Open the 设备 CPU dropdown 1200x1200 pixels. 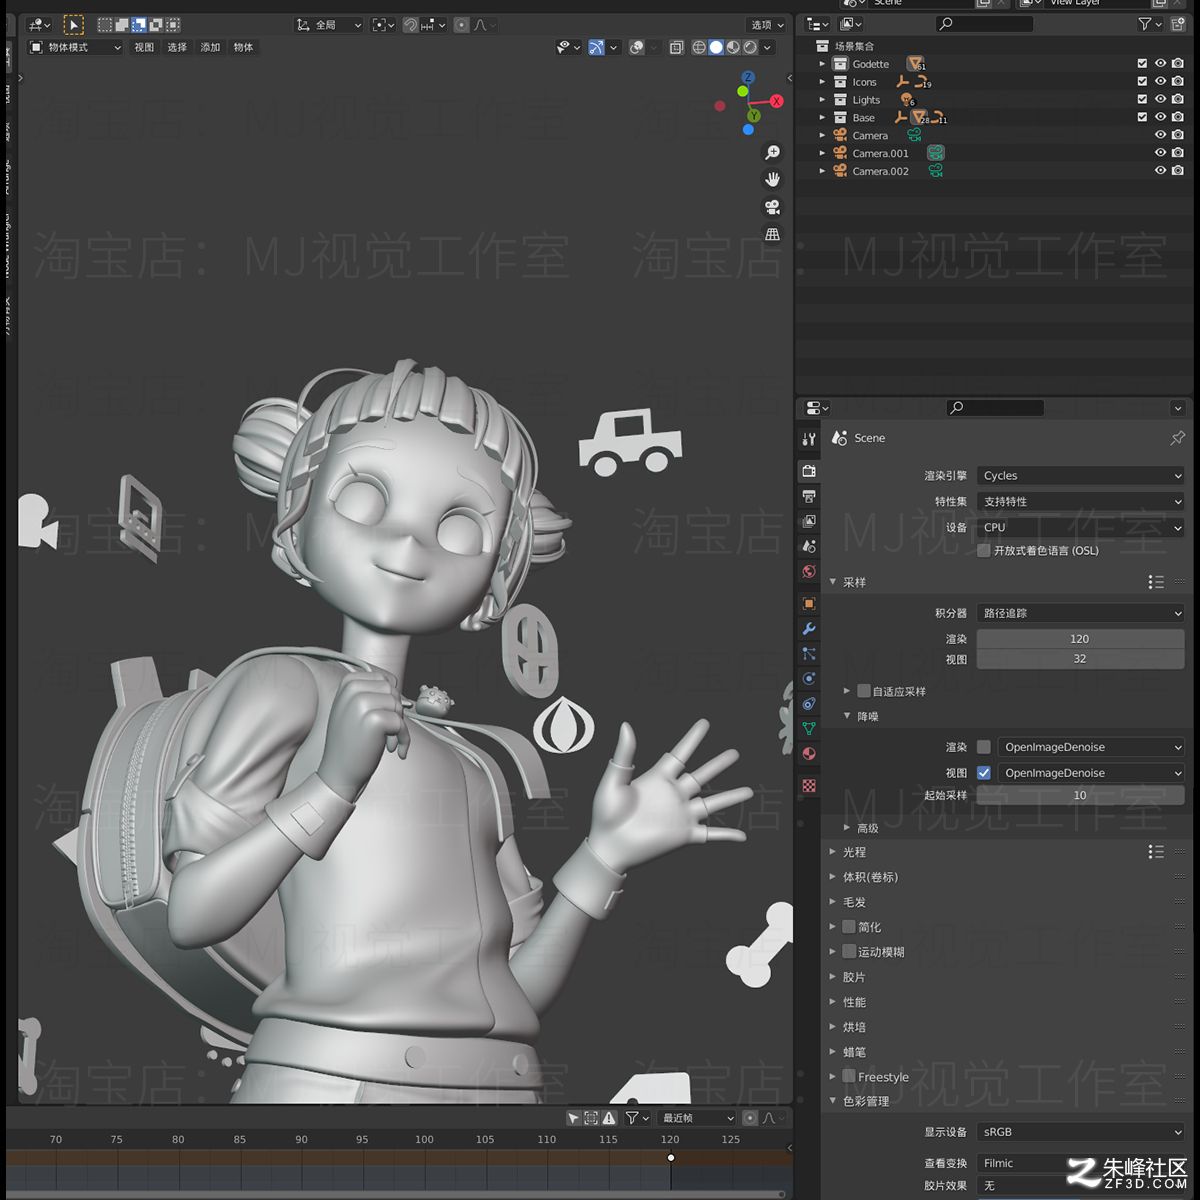click(x=1081, y=528)
